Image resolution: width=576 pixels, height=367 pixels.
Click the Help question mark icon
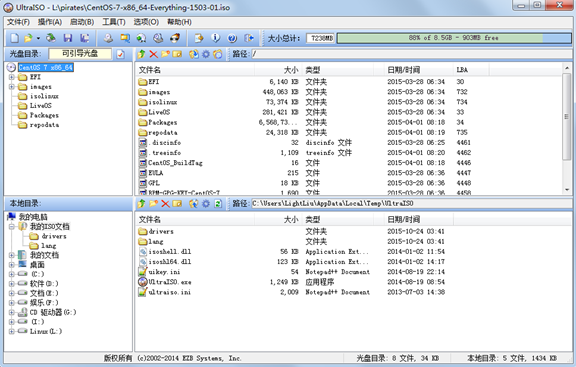(232, 38)
